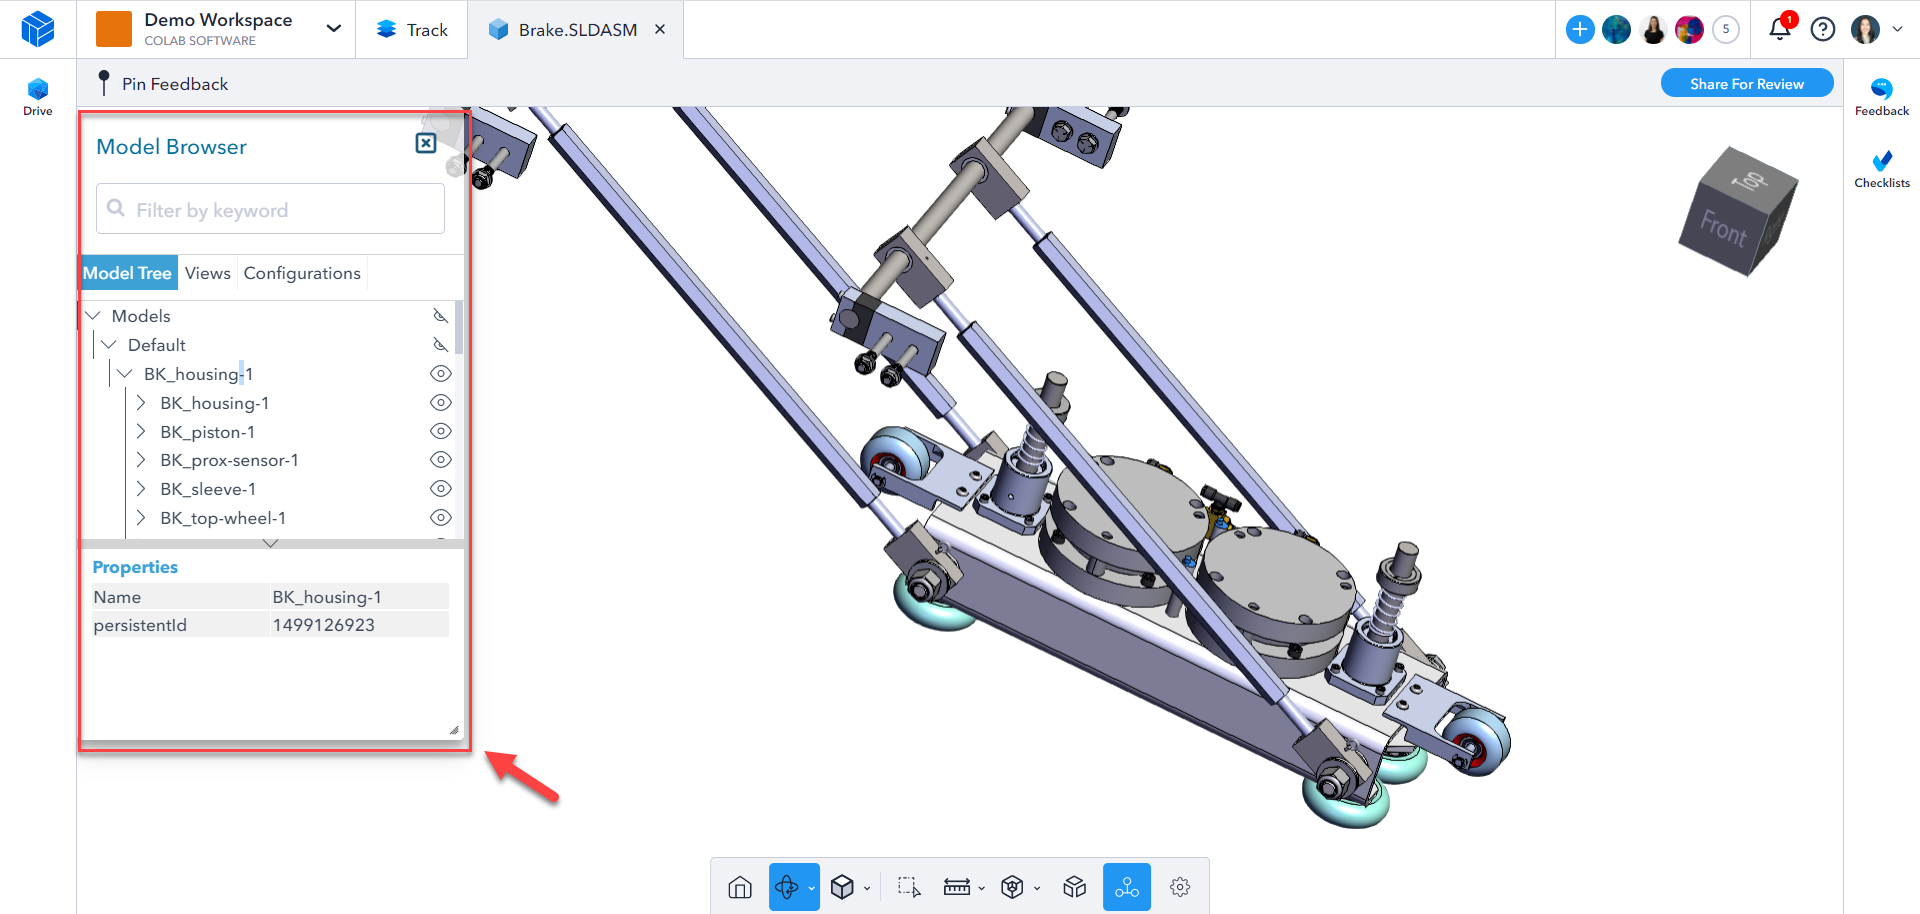The image size is (1920, 914).
Task: Click the explode view icon
Action: pyautogui.click(x=1075, y=887)
